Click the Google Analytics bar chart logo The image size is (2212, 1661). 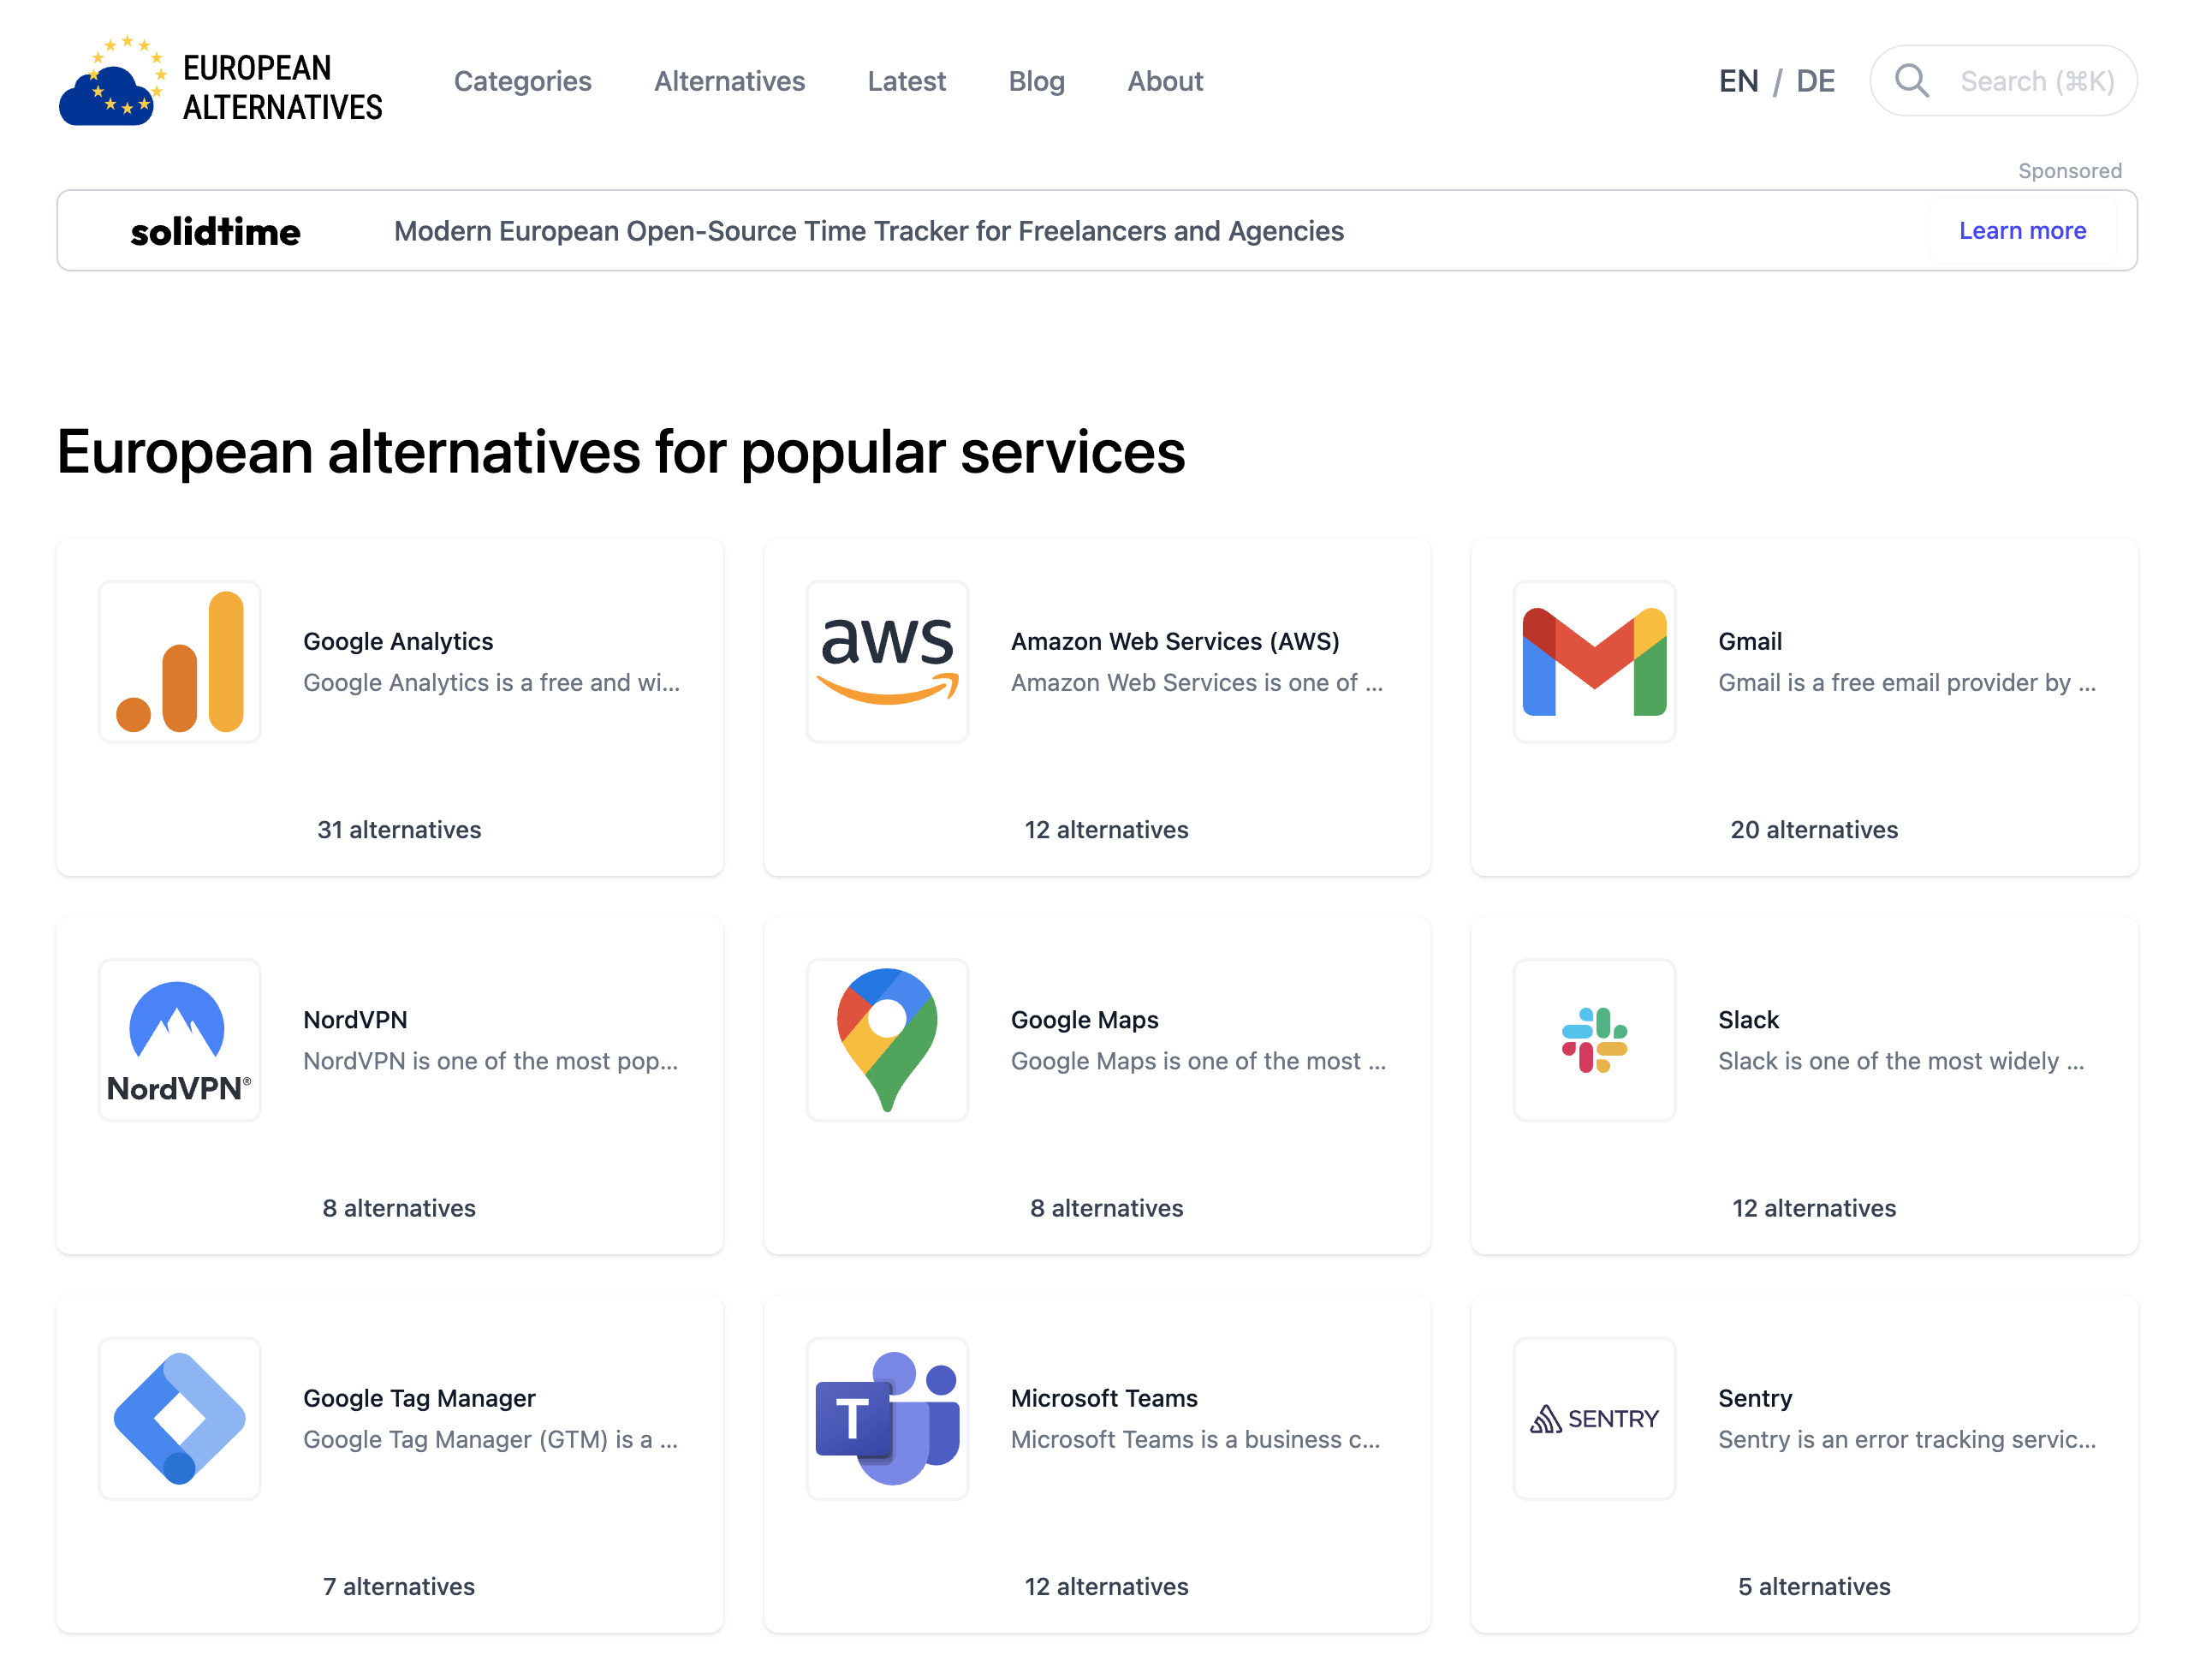coord(180,662)
